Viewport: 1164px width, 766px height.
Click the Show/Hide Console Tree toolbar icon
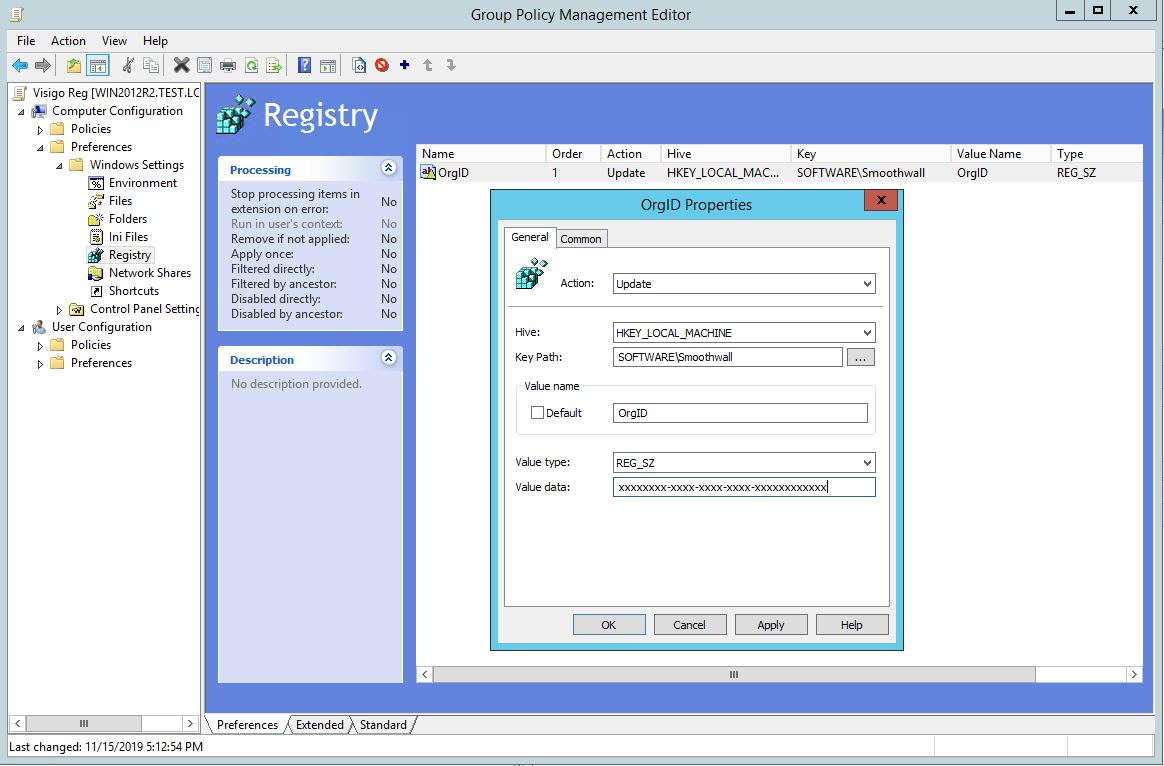coord(96,64)
